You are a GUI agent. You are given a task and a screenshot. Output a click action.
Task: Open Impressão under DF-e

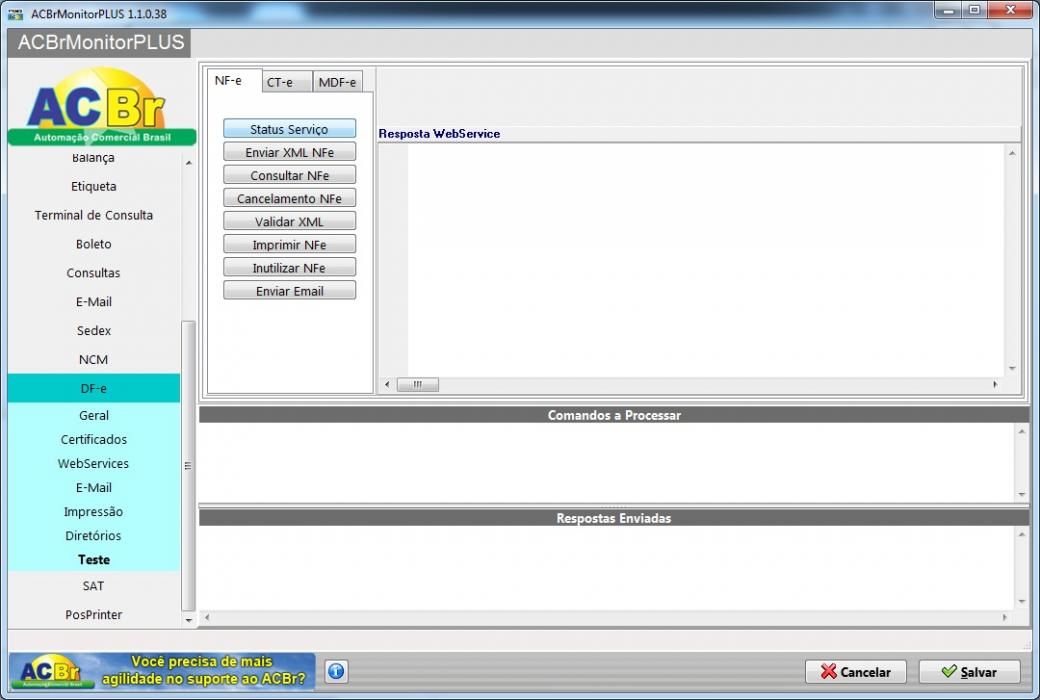click(x=94, y=512)
